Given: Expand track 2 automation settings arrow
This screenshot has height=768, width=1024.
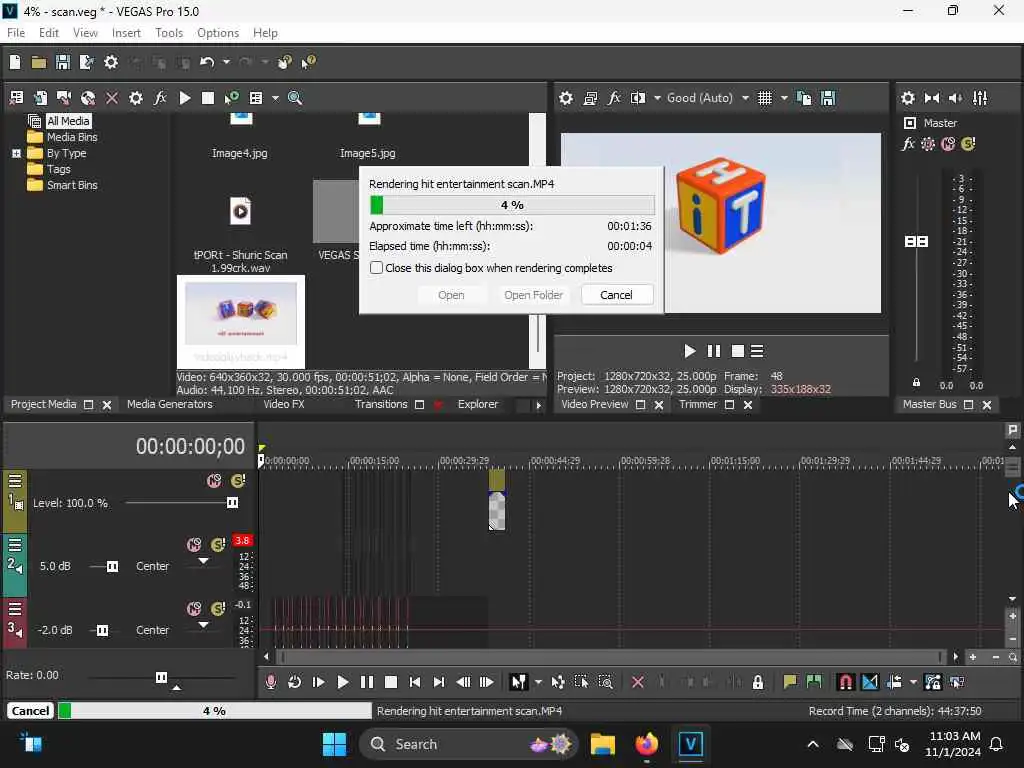Looking at the screenshot, I should (x=203, y=561).
